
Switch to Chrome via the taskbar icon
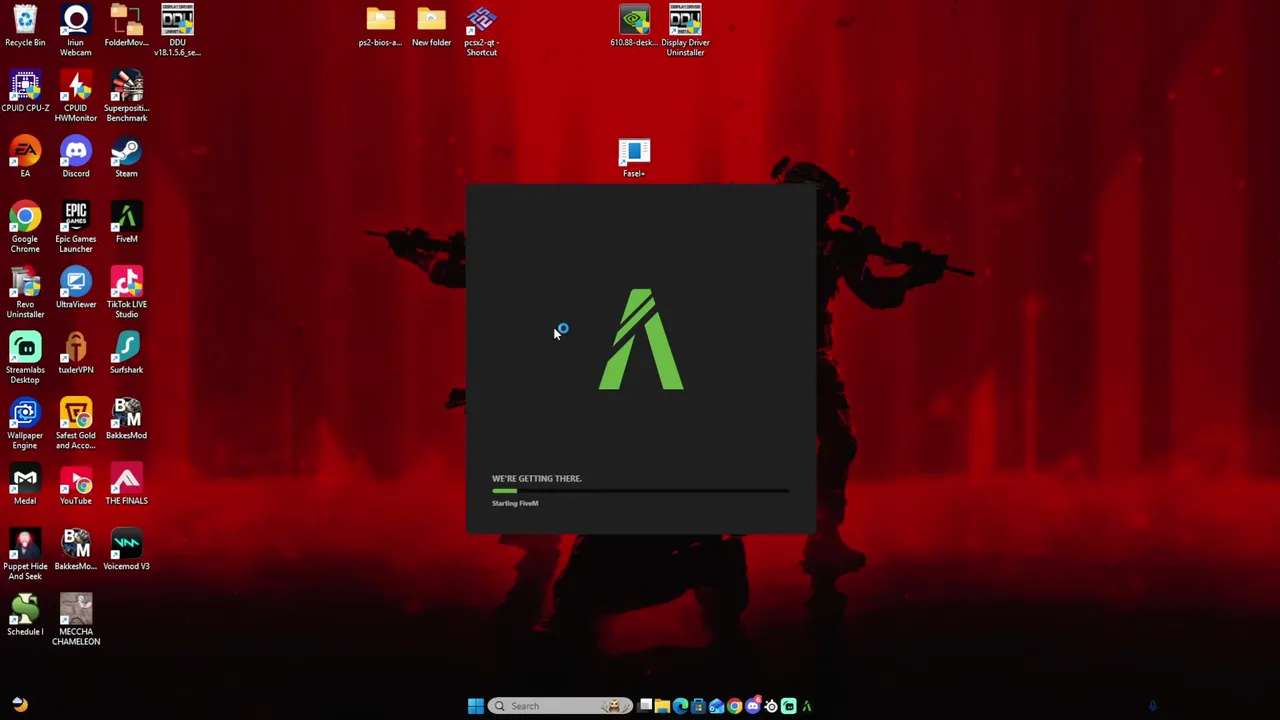(x=734, y=706)
